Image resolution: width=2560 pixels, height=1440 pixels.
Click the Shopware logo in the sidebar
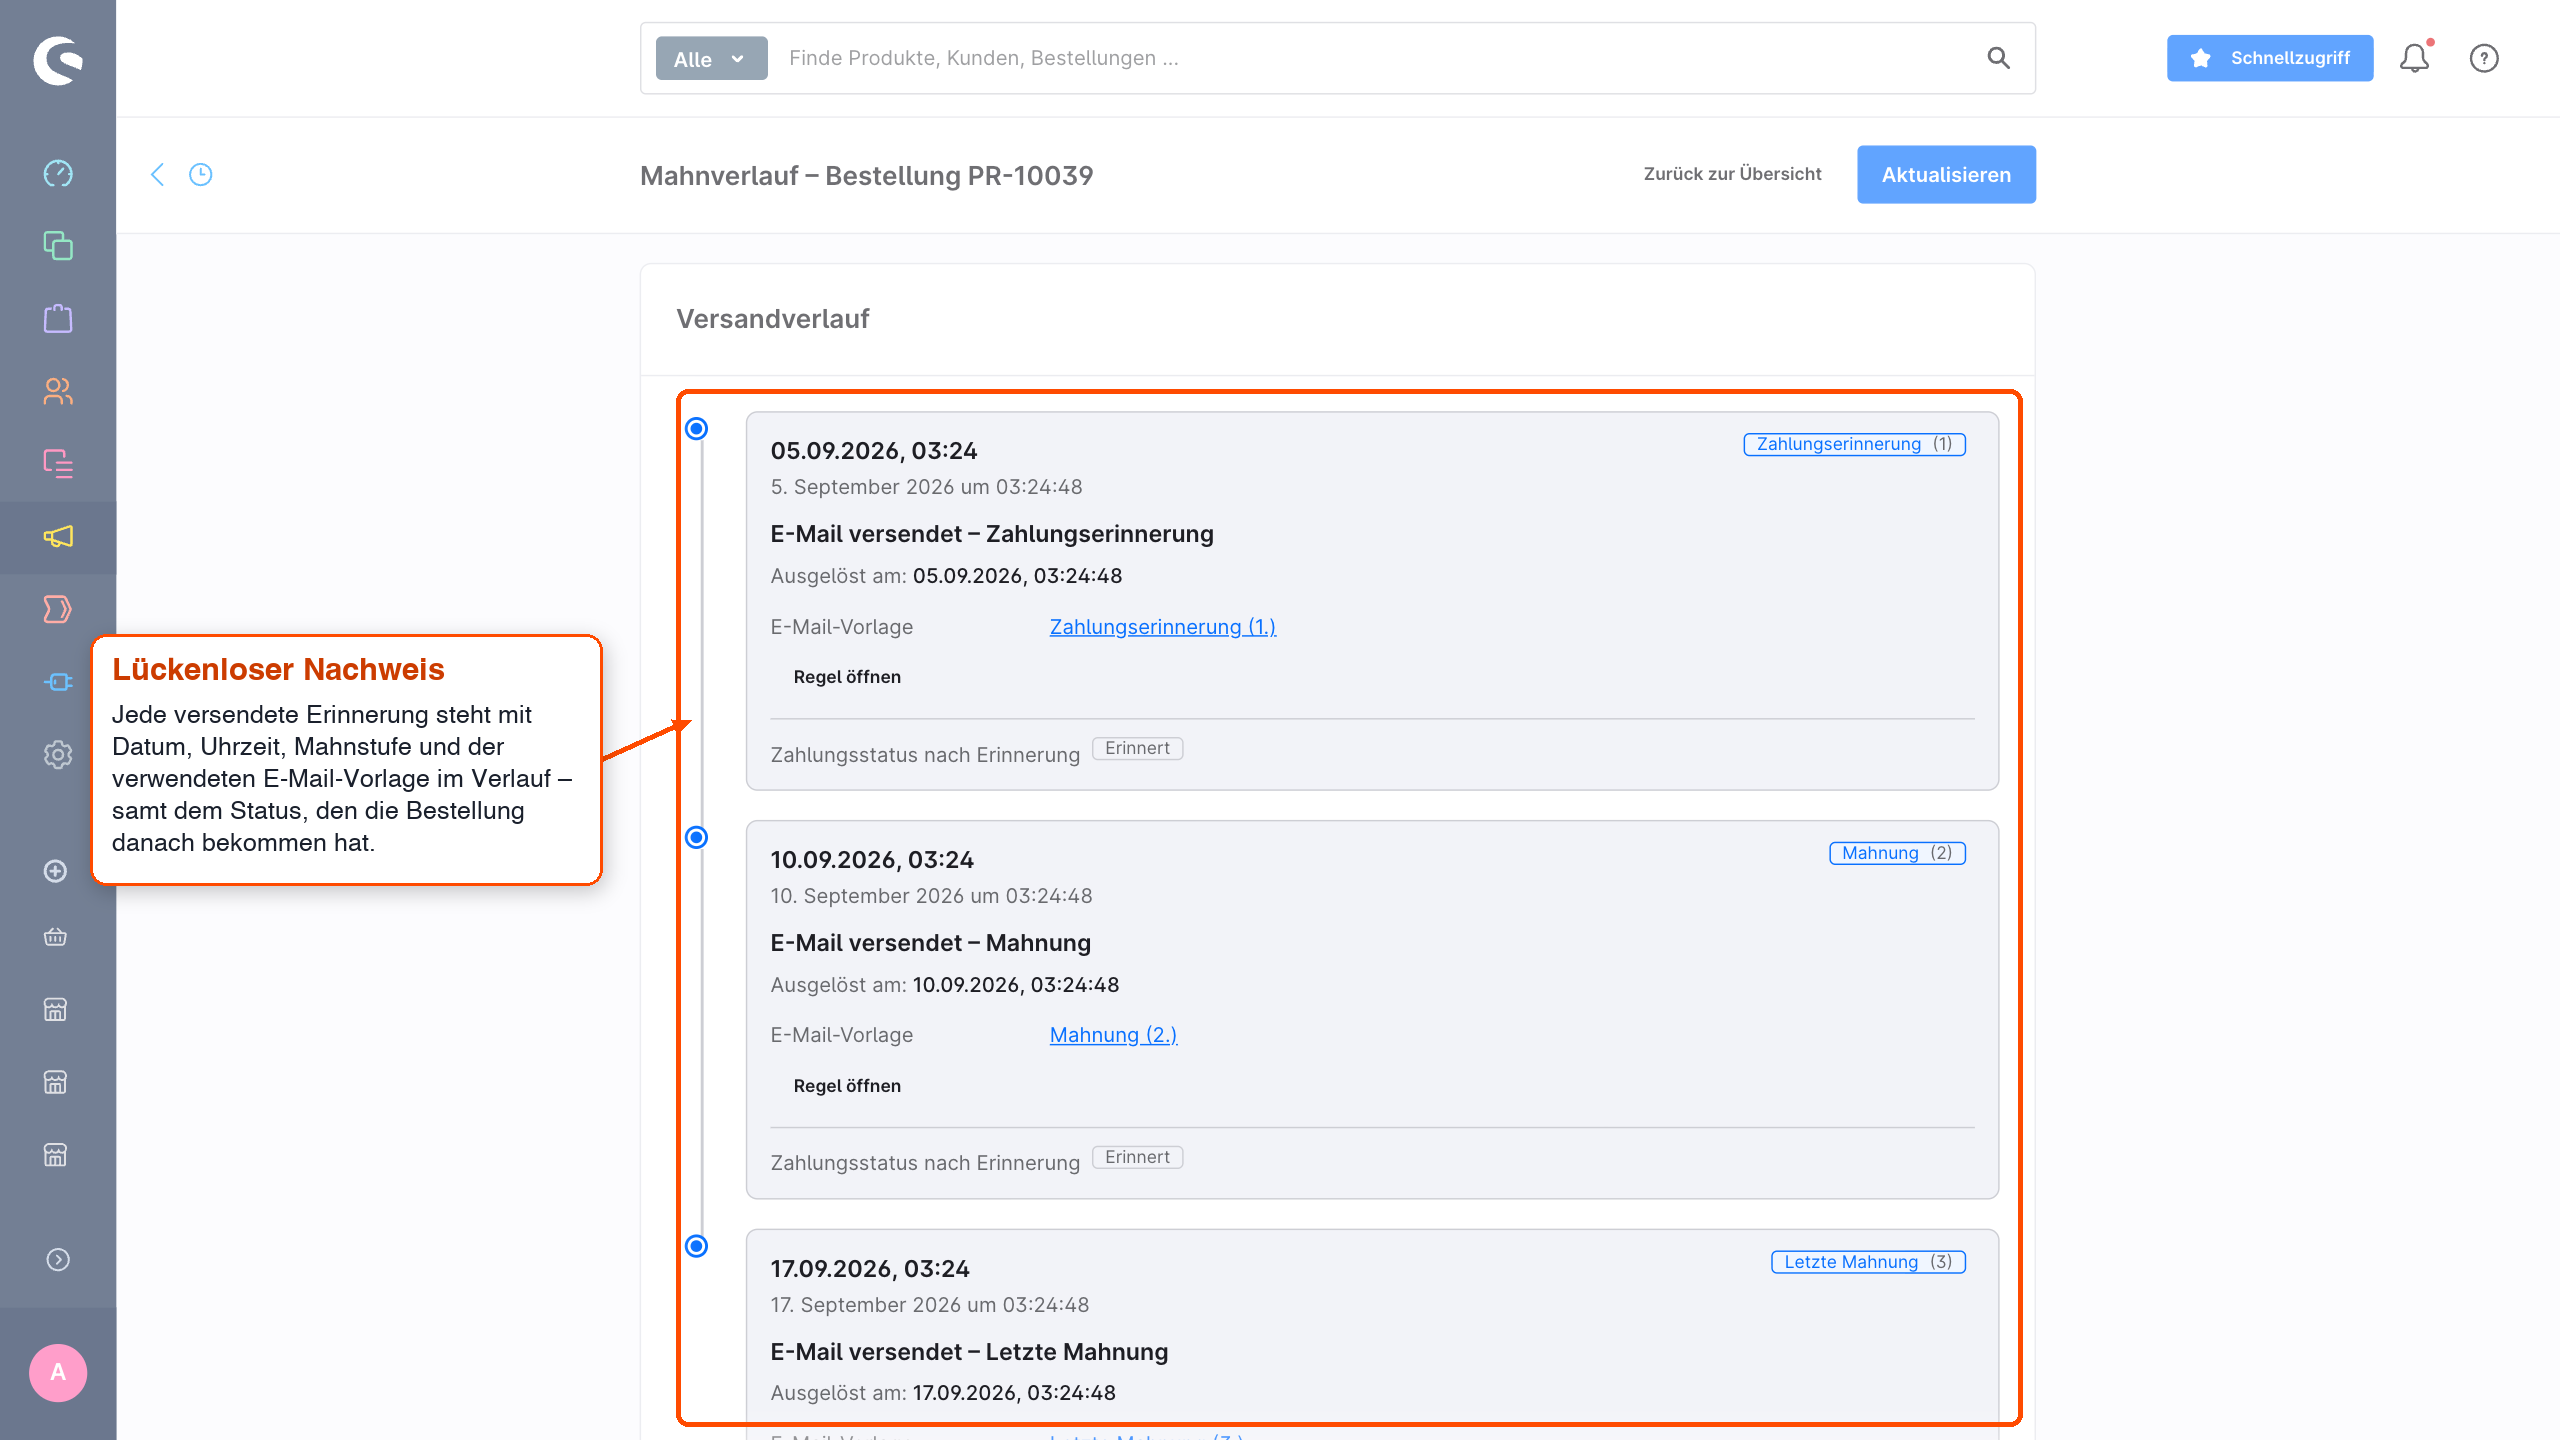58,60
